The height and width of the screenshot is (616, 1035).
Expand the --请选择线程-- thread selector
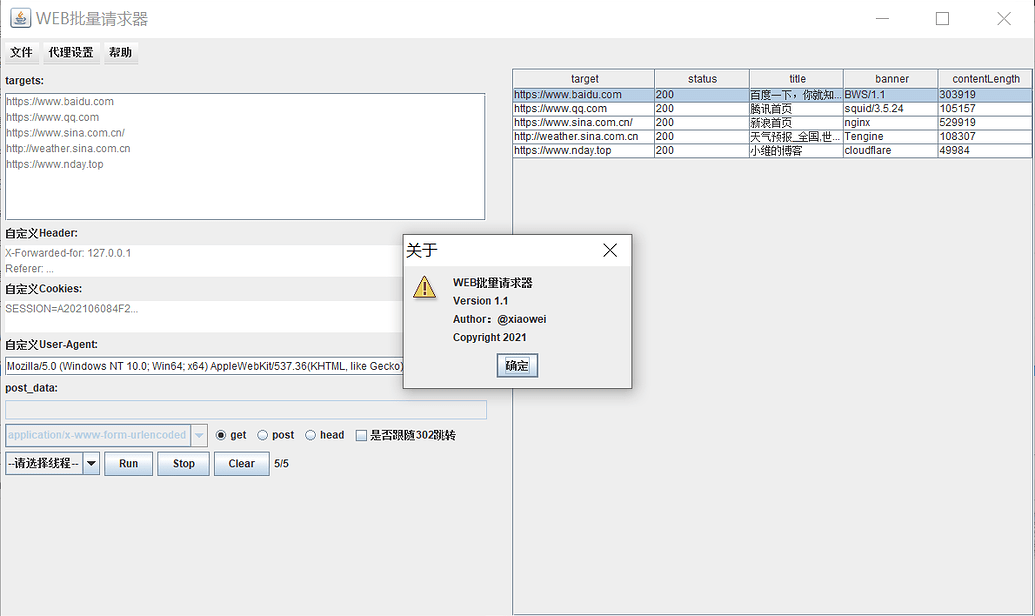click(45, 462)
